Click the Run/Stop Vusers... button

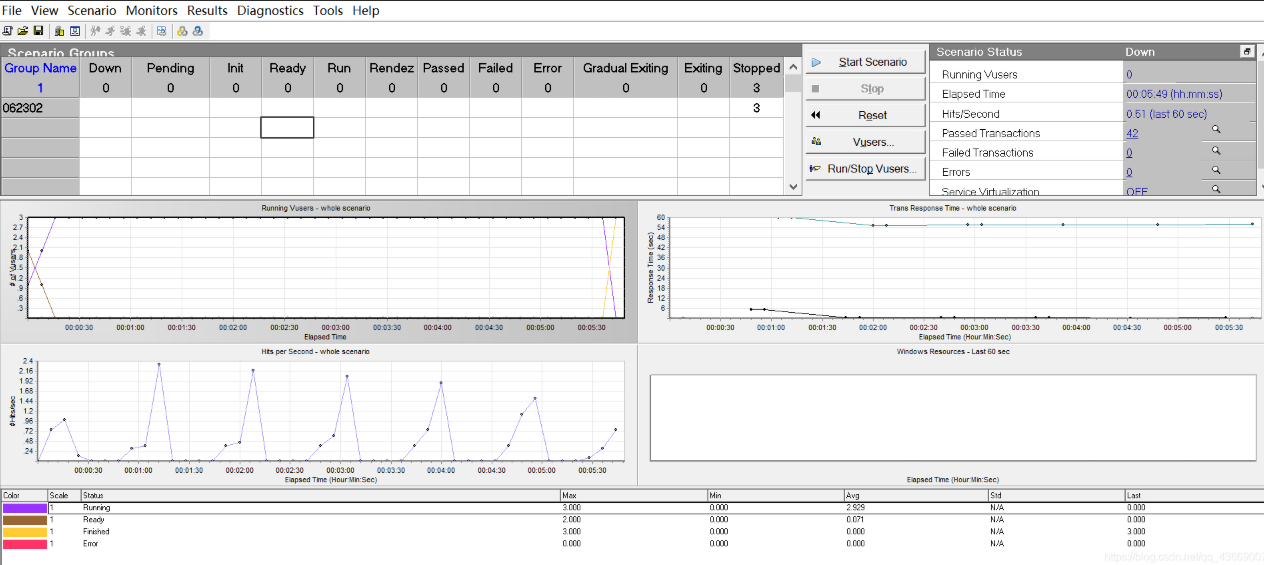coord(865,169)
